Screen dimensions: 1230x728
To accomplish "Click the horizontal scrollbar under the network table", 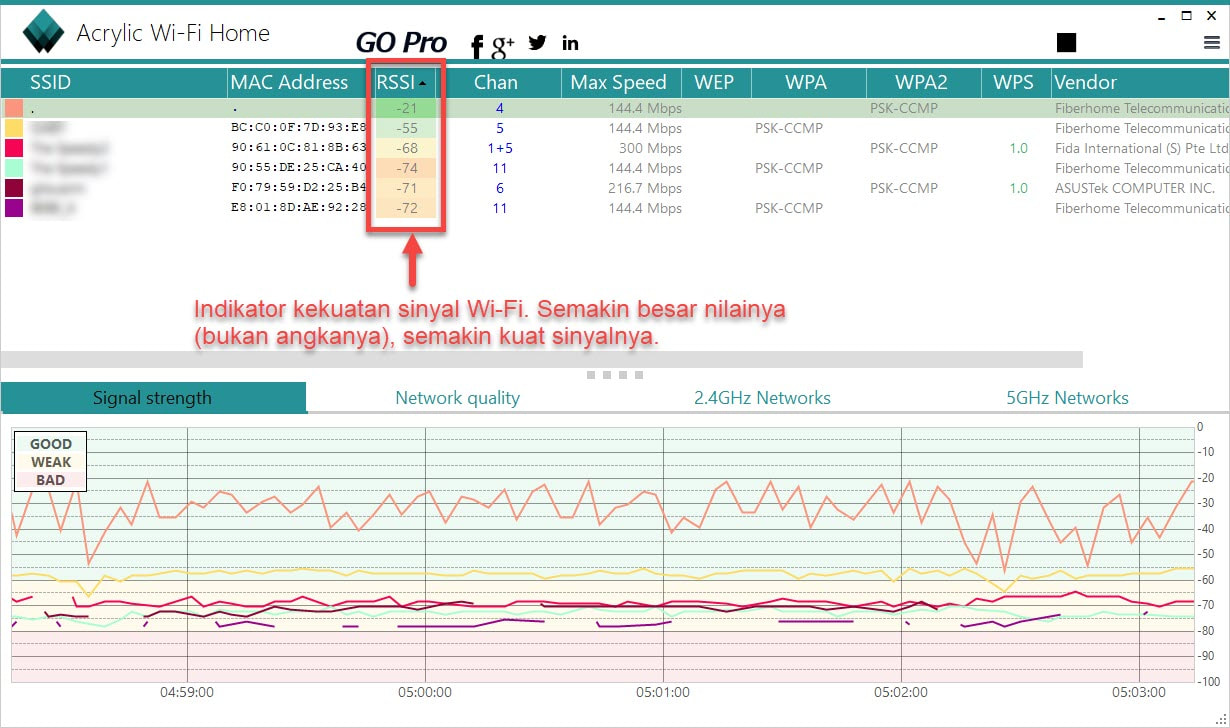I will [x=542, y=359].
